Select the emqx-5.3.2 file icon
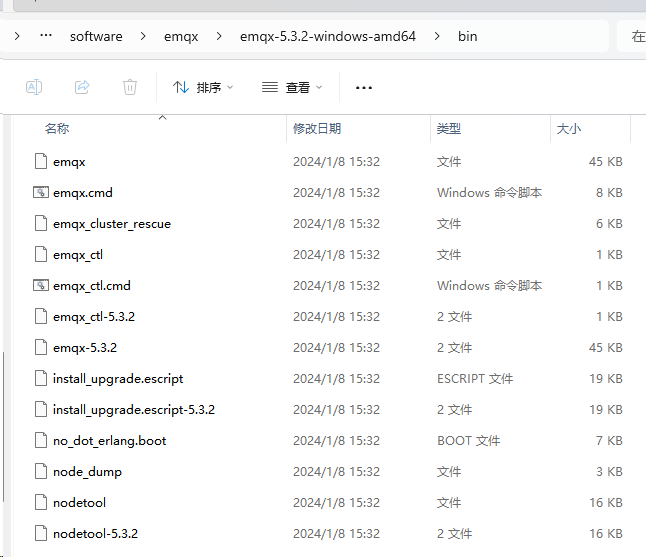Screen dimensions: 646x557 [41, 347]
